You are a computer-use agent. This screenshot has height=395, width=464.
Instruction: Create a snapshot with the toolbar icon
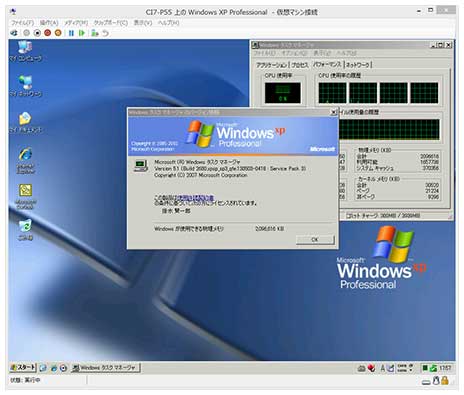(95, 33)
